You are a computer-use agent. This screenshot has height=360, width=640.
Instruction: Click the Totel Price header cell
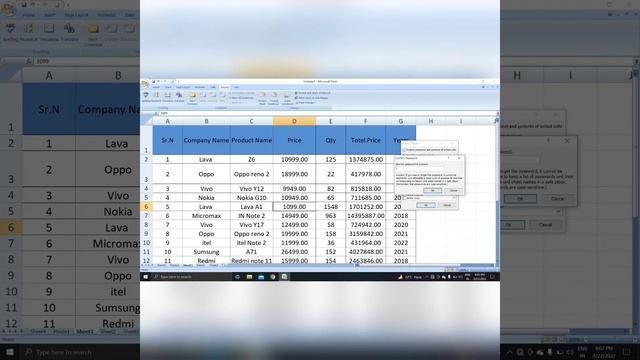coord(365,140)
